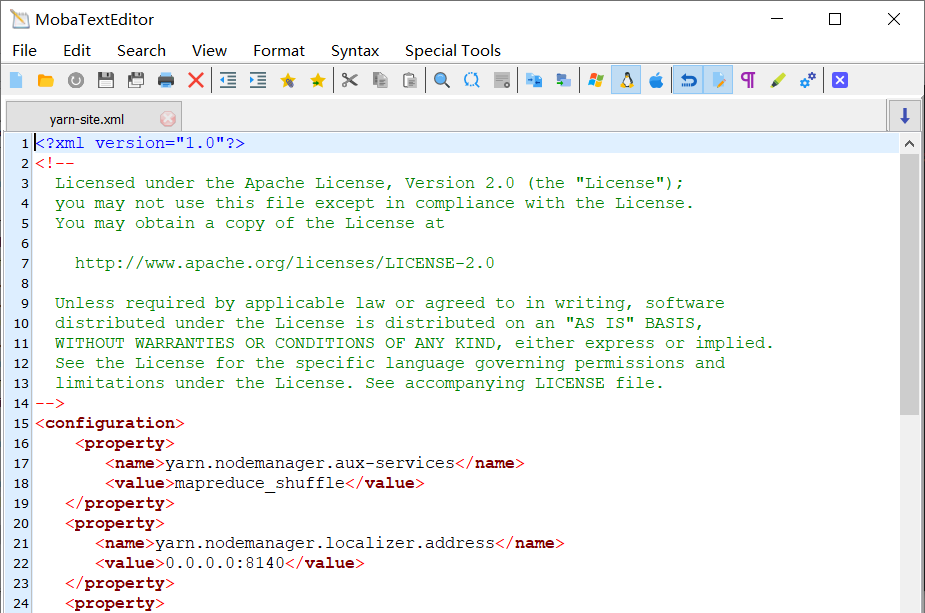Open Find and Replace icon
The image size is (925, 613).
pos(471,80)
